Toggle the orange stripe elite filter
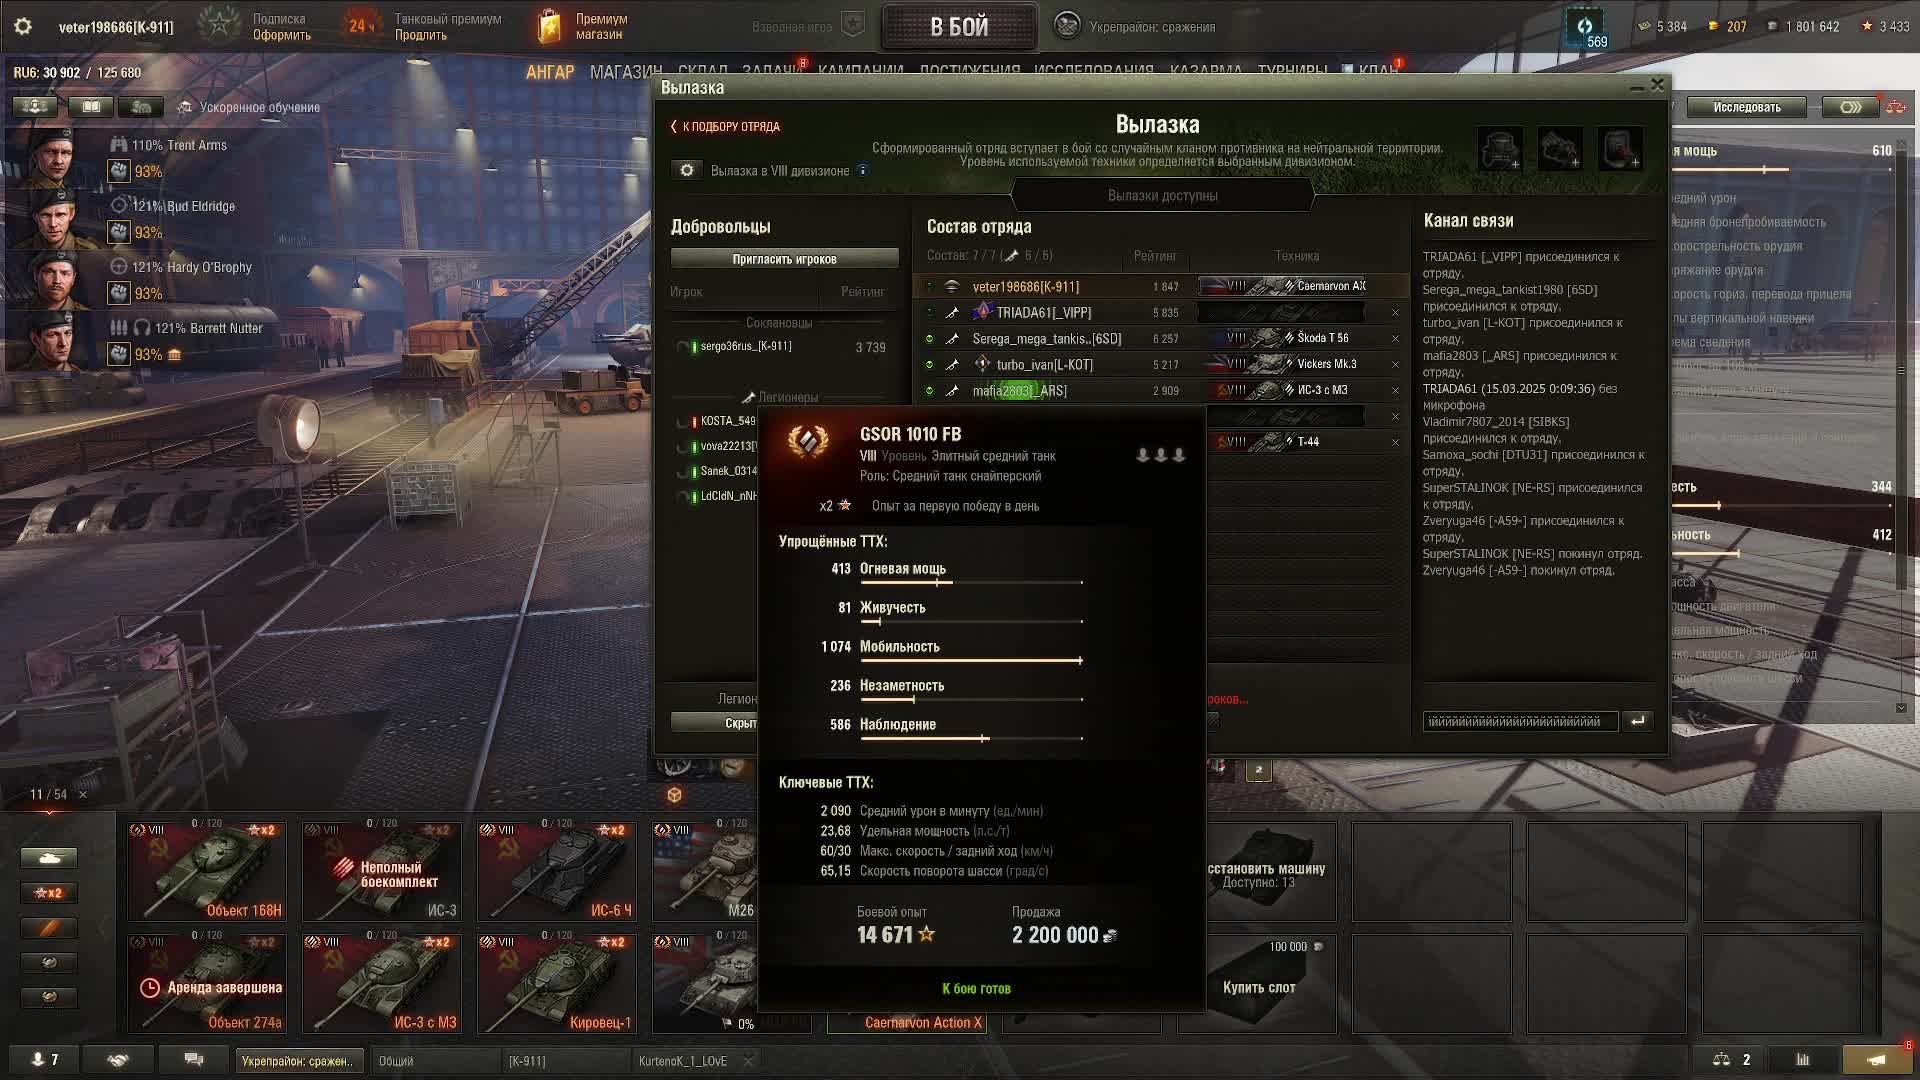Image resolution: width=1920 pixels, height=1080 pixels. tap(48, 928)
